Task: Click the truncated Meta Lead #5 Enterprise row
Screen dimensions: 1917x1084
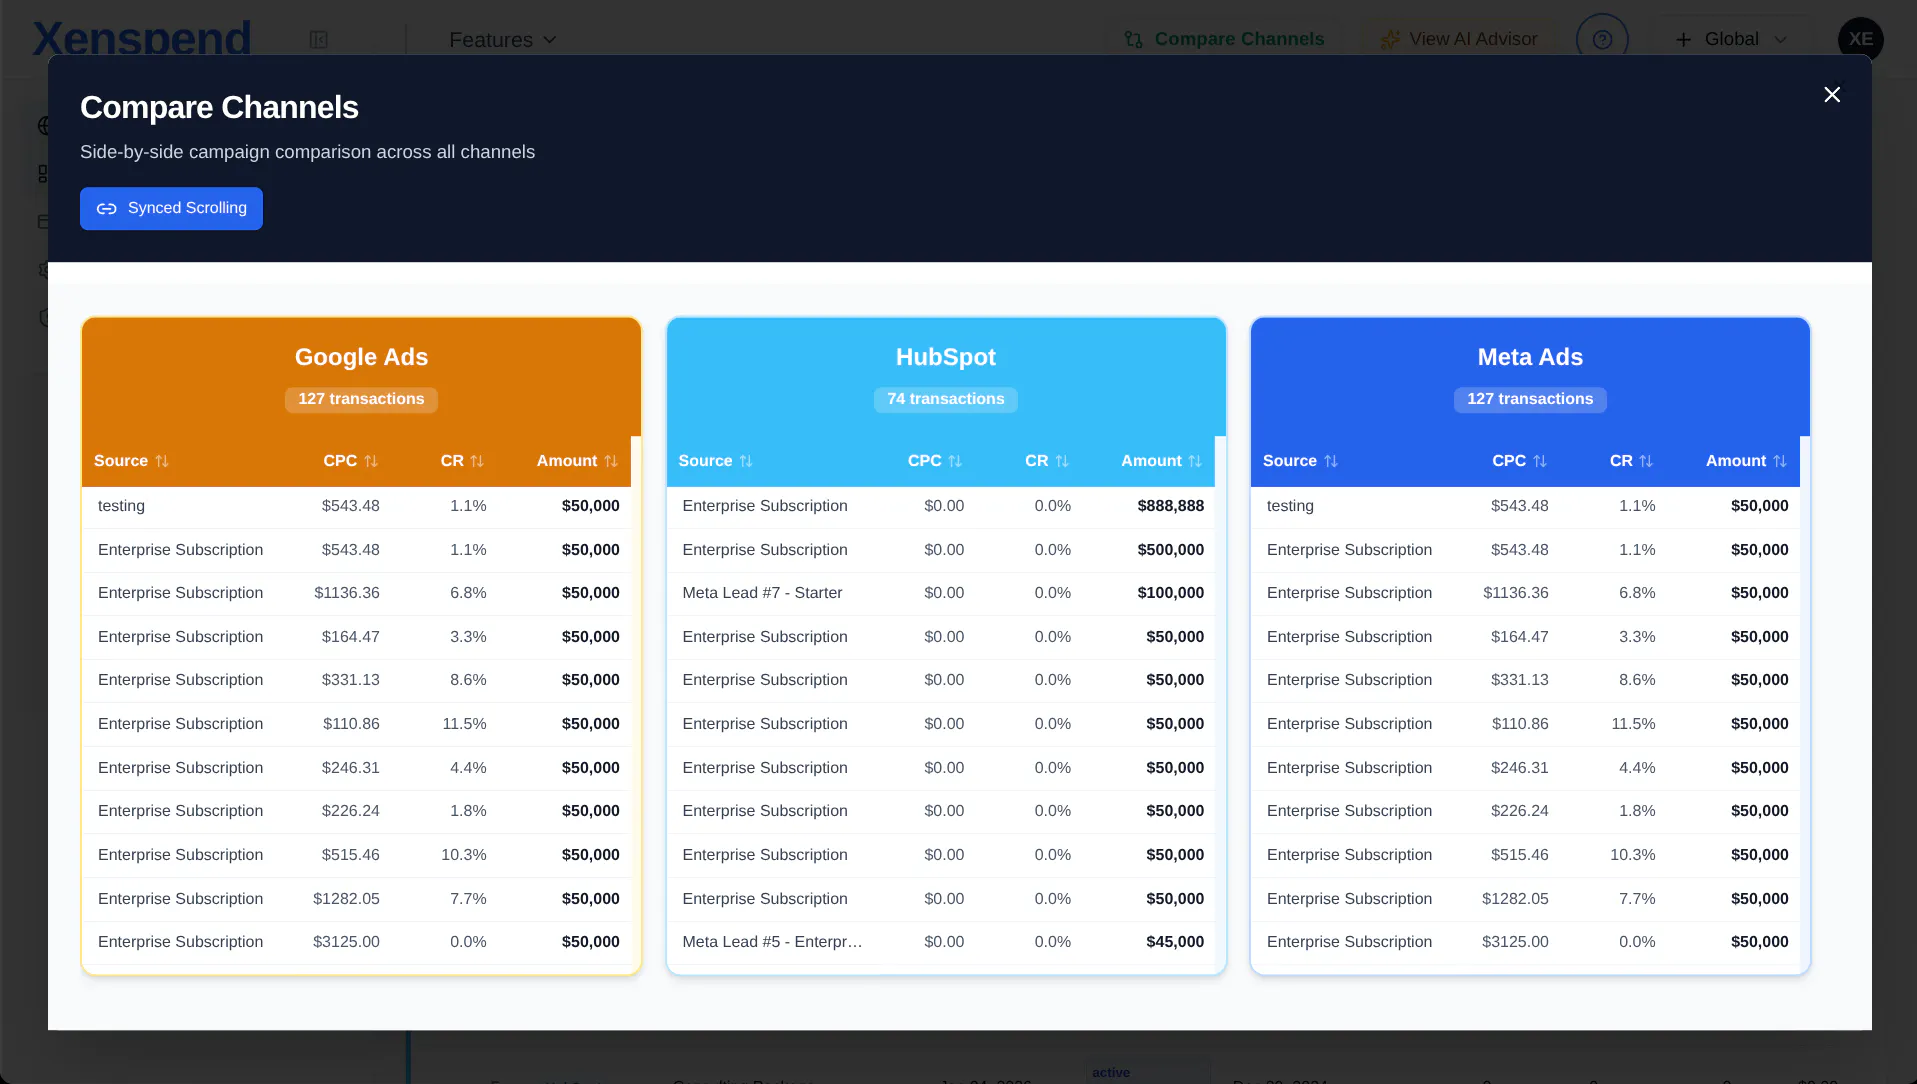Action: point(940,942)
